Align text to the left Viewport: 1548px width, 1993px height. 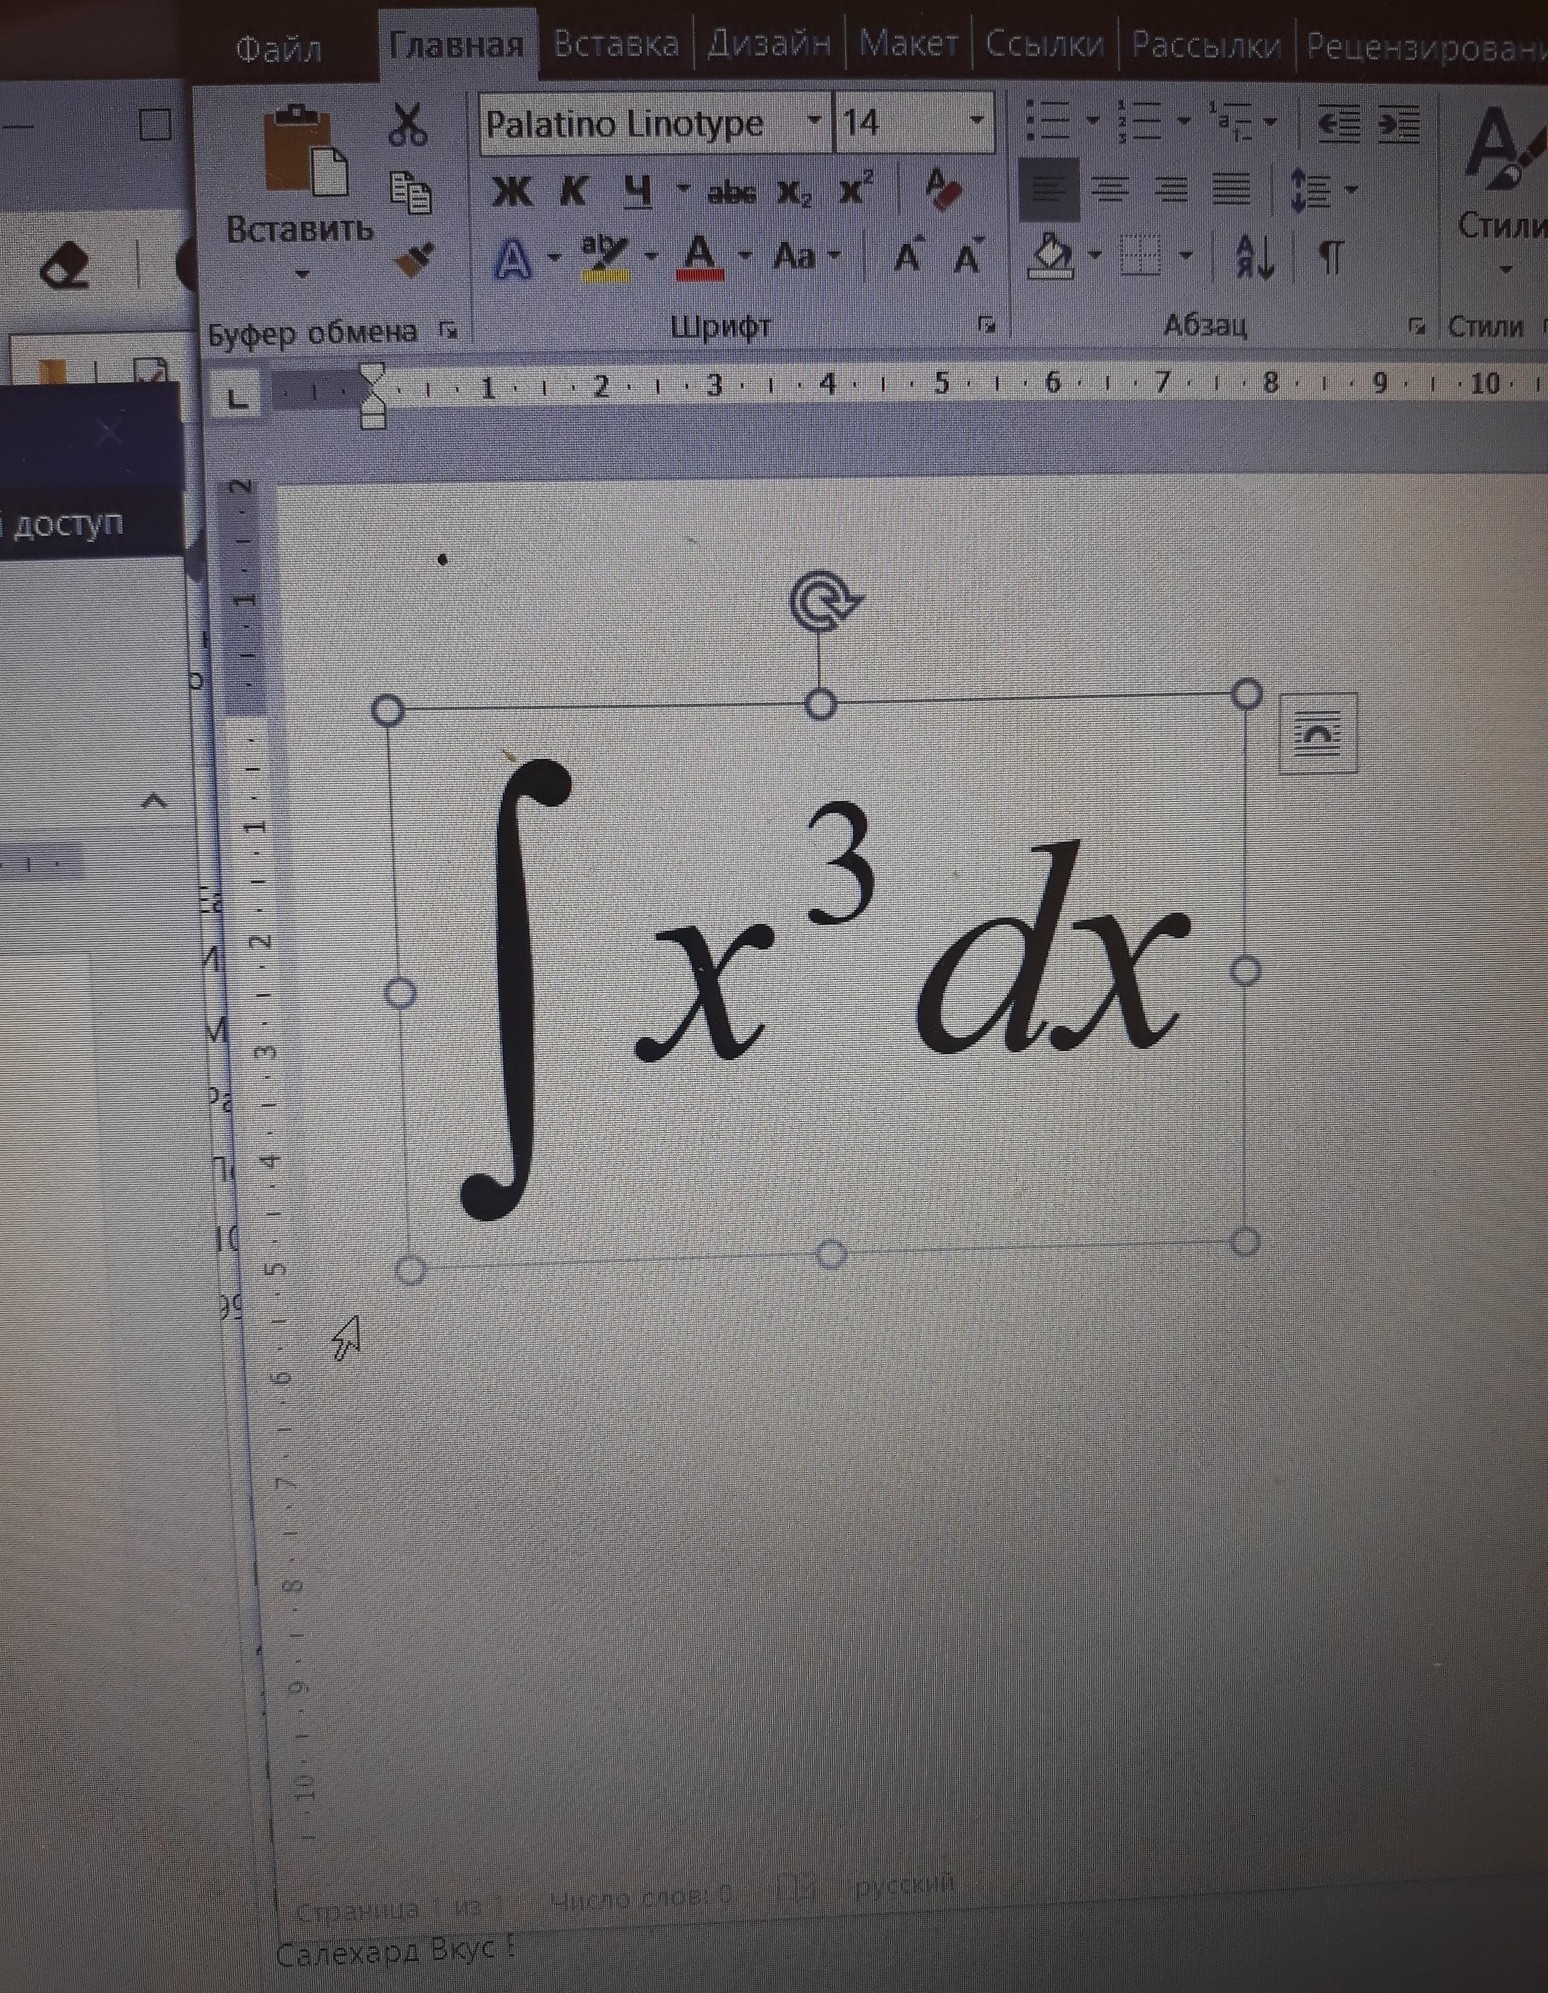pos(1048,189)
